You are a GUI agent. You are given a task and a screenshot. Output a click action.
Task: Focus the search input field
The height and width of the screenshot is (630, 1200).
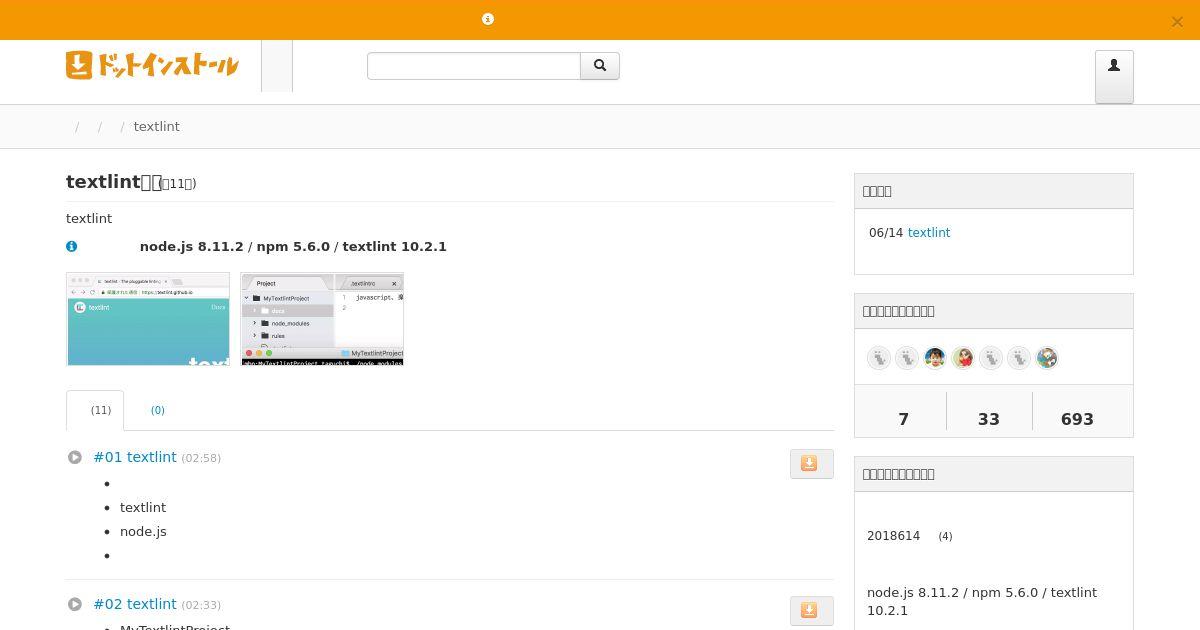[x=474, y=66]
